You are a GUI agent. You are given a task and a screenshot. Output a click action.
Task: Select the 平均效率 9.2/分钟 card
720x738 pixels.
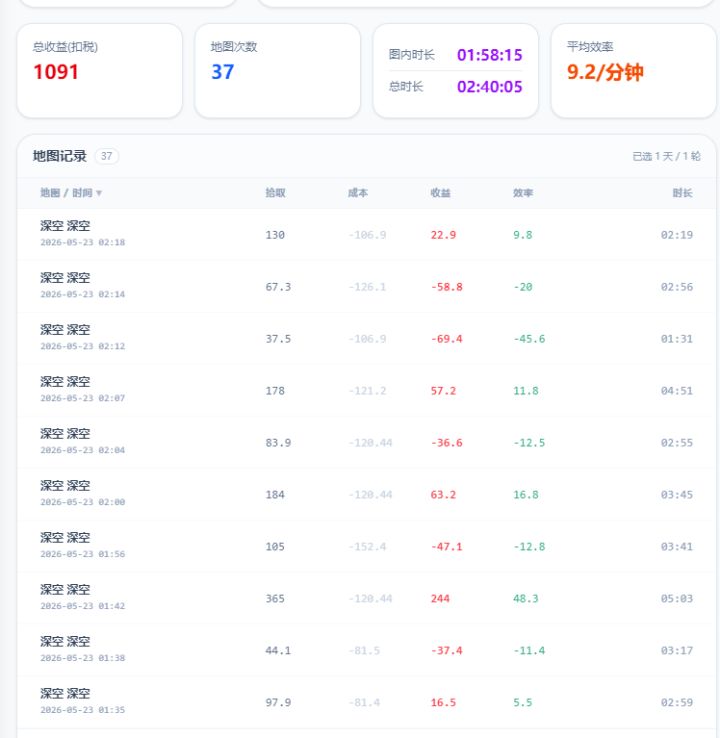pos(633,71)
